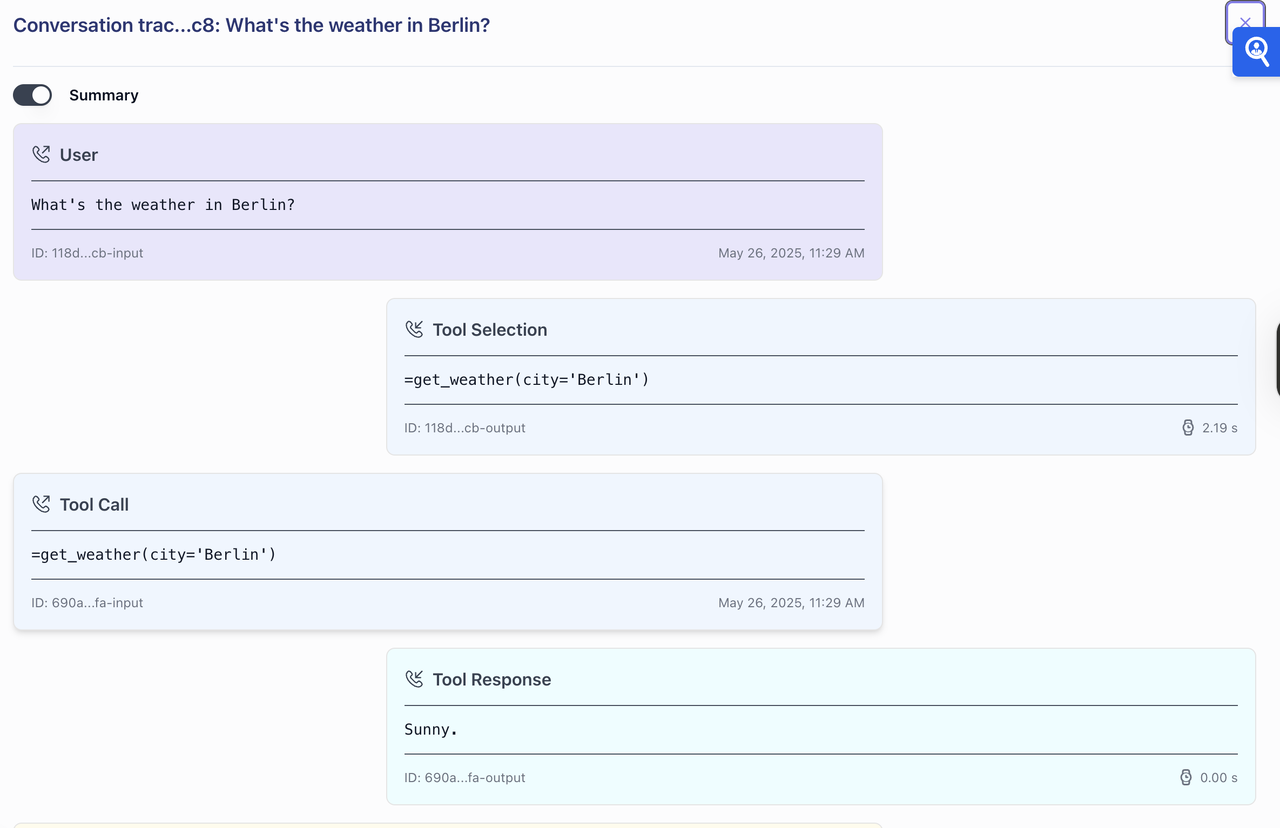1280x828 pixels.
Task: Click ID 690a...fa-input
Action: click(87, 603)
